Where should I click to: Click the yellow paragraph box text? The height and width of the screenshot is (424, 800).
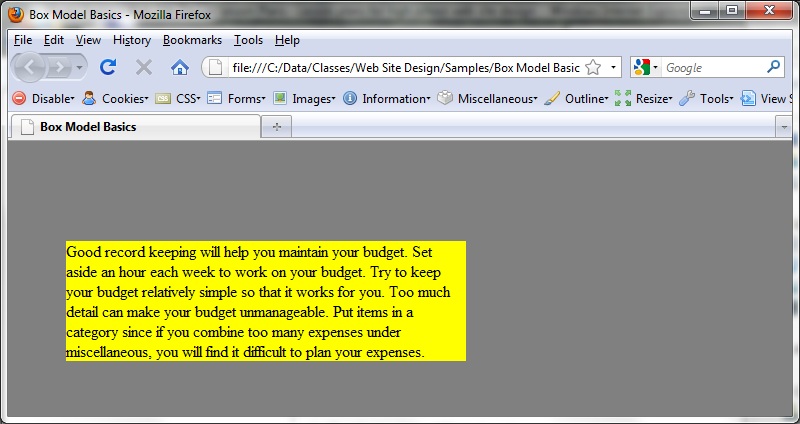pos(266,301)
